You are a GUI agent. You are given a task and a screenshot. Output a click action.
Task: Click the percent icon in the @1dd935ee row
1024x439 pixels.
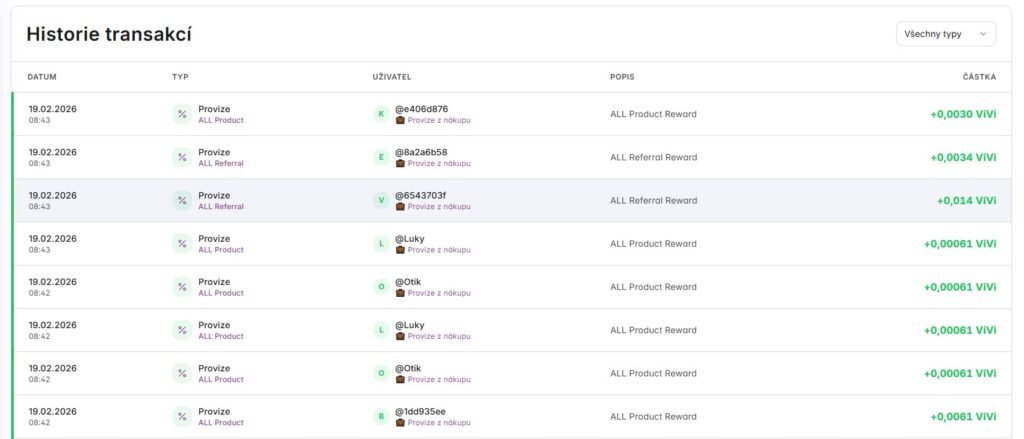click(x=182, y=417)
